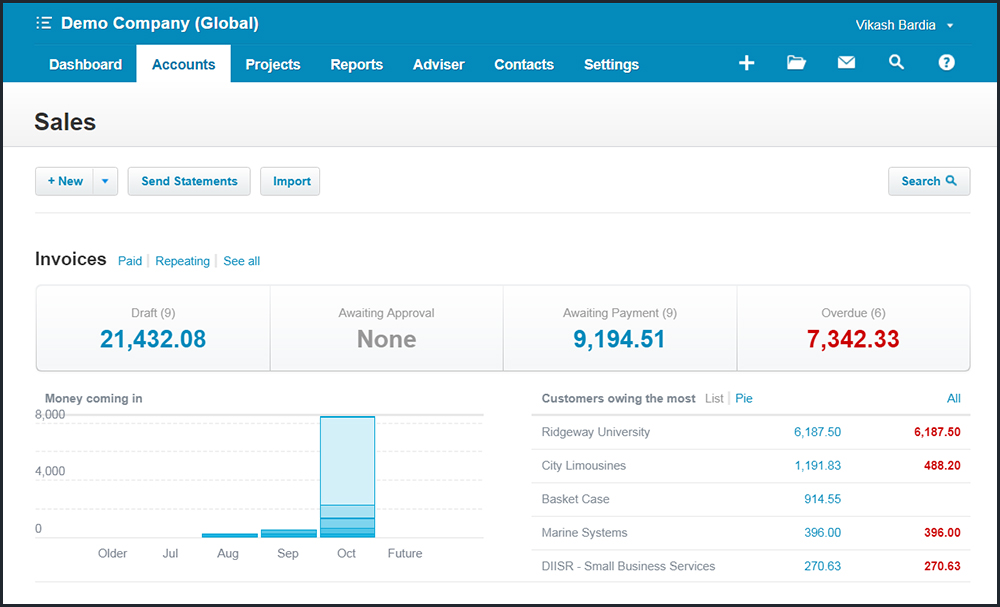Click Ridgeway University blue amount 6,187.50

pos(817,432)
